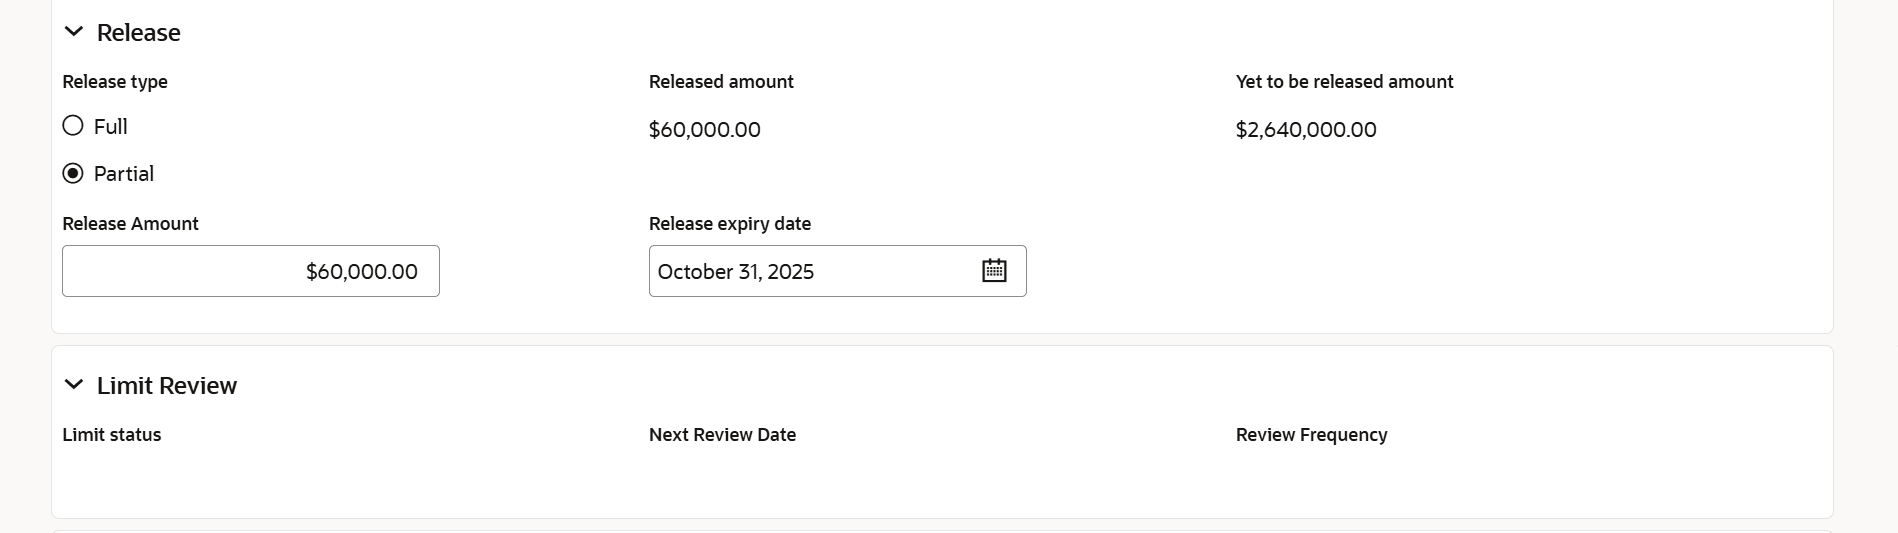Image resolution: width=1898 pixels, height=533 pixels.
Task: Click the Yet to be released $2,640,000.00 value
Action: (1306, 130)
